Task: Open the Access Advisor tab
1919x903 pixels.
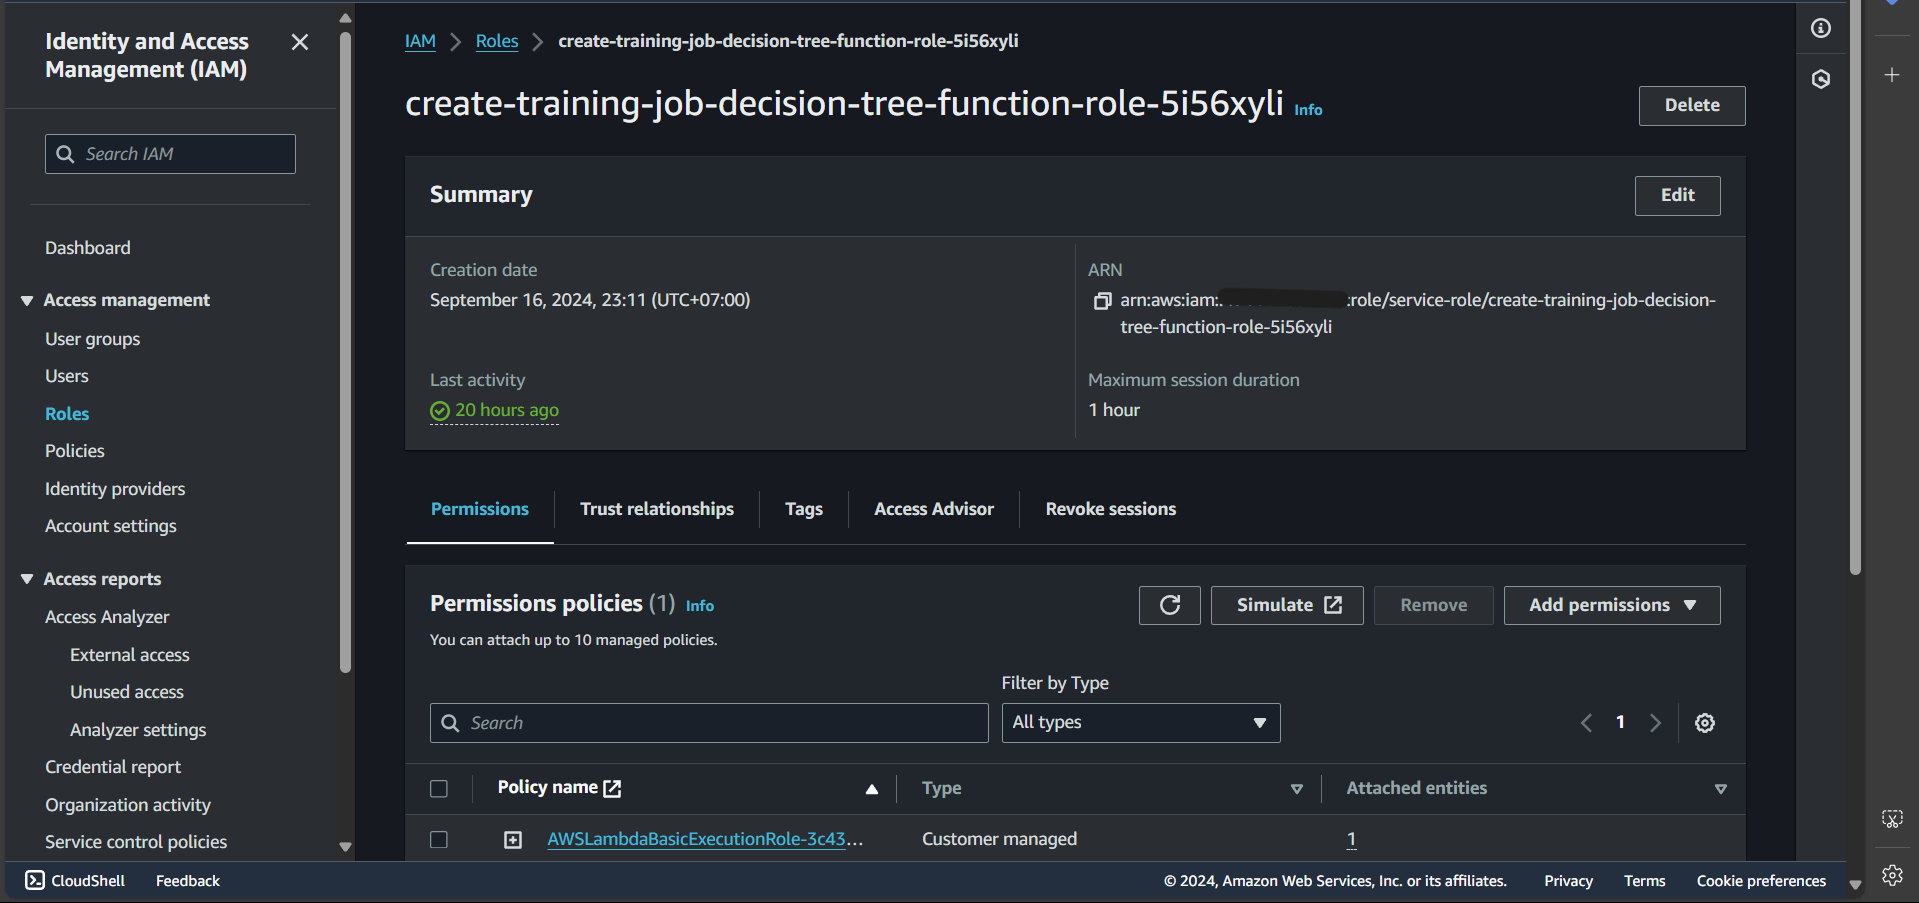Action: tap(933, 509)
